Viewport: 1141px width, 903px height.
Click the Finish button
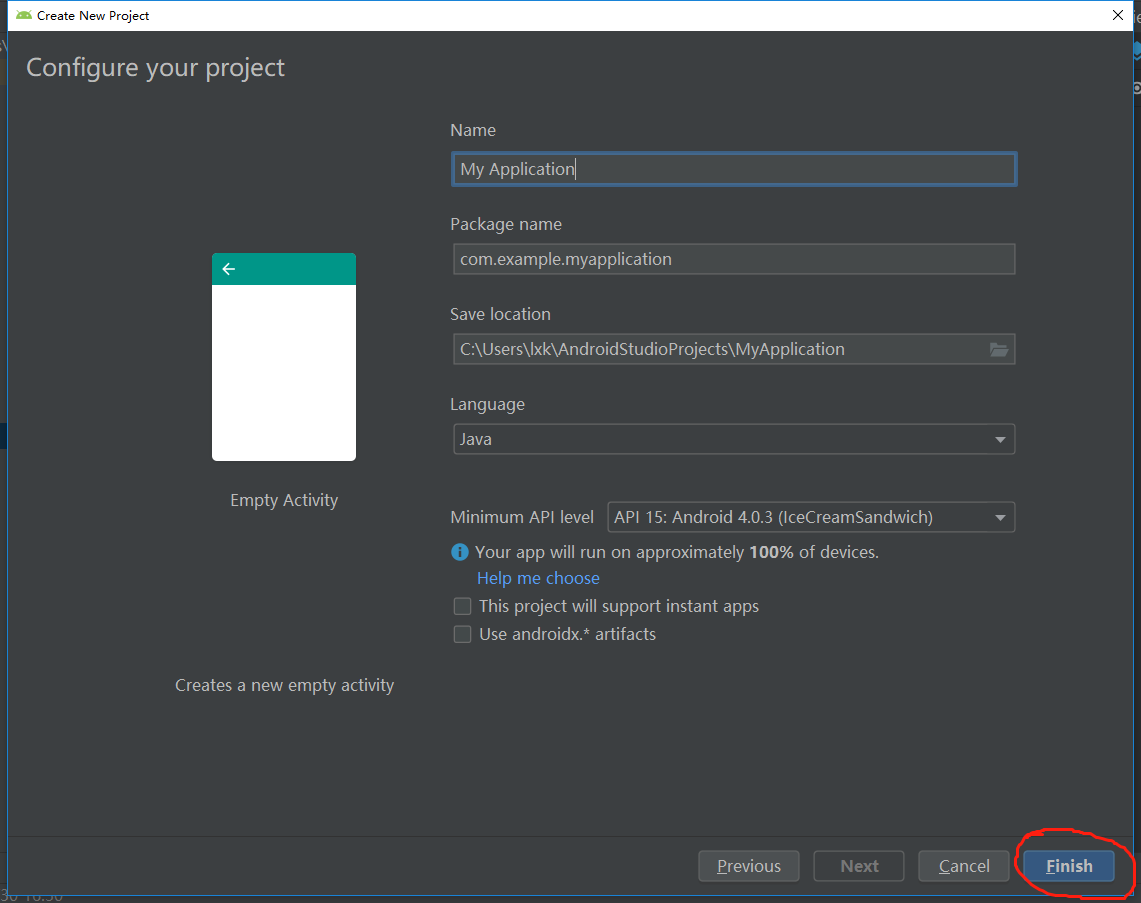(1069, 866)
